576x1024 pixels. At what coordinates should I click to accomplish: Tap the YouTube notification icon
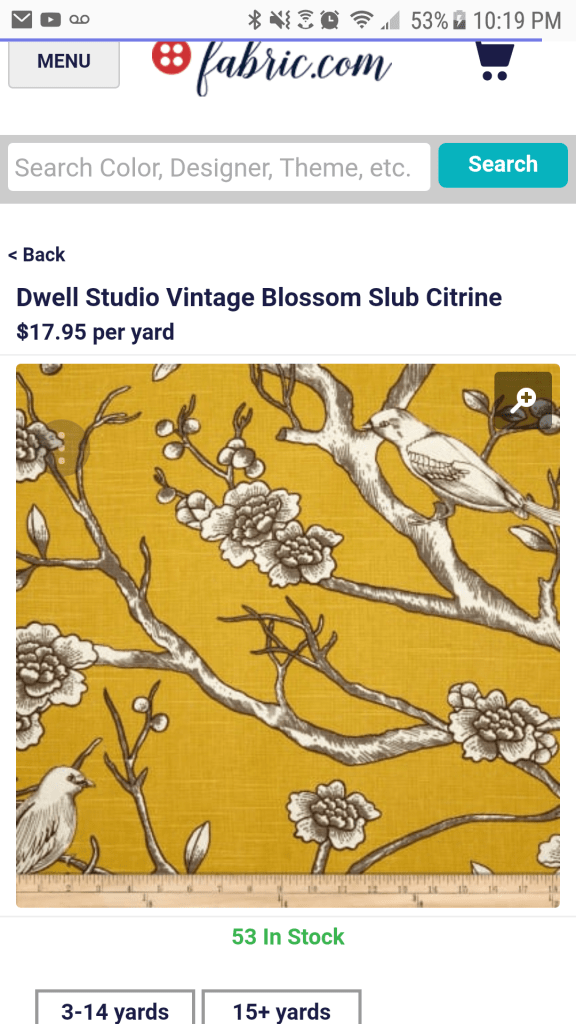(x=50, y=20)
